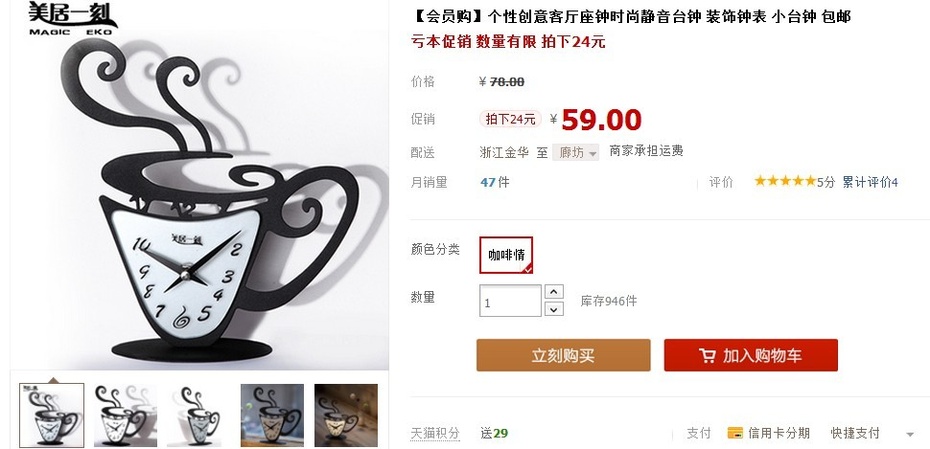Select the fifth thumbnail with dark background

coord(346,415)
